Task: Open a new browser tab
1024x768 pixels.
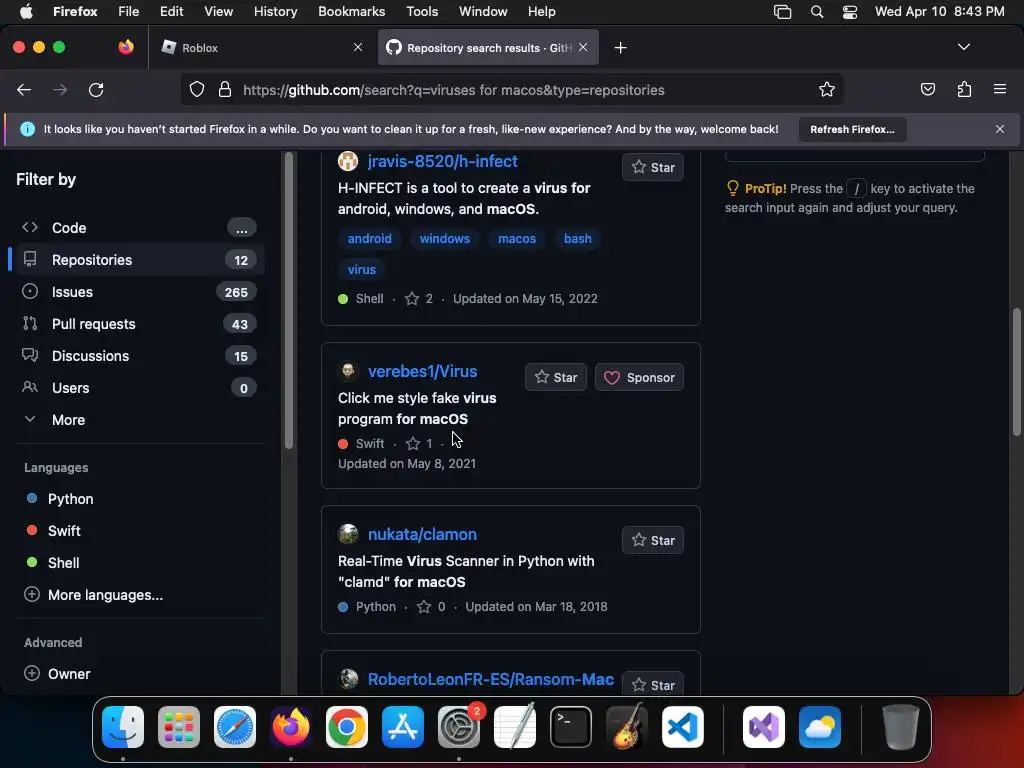Action: tap(620, 48)
